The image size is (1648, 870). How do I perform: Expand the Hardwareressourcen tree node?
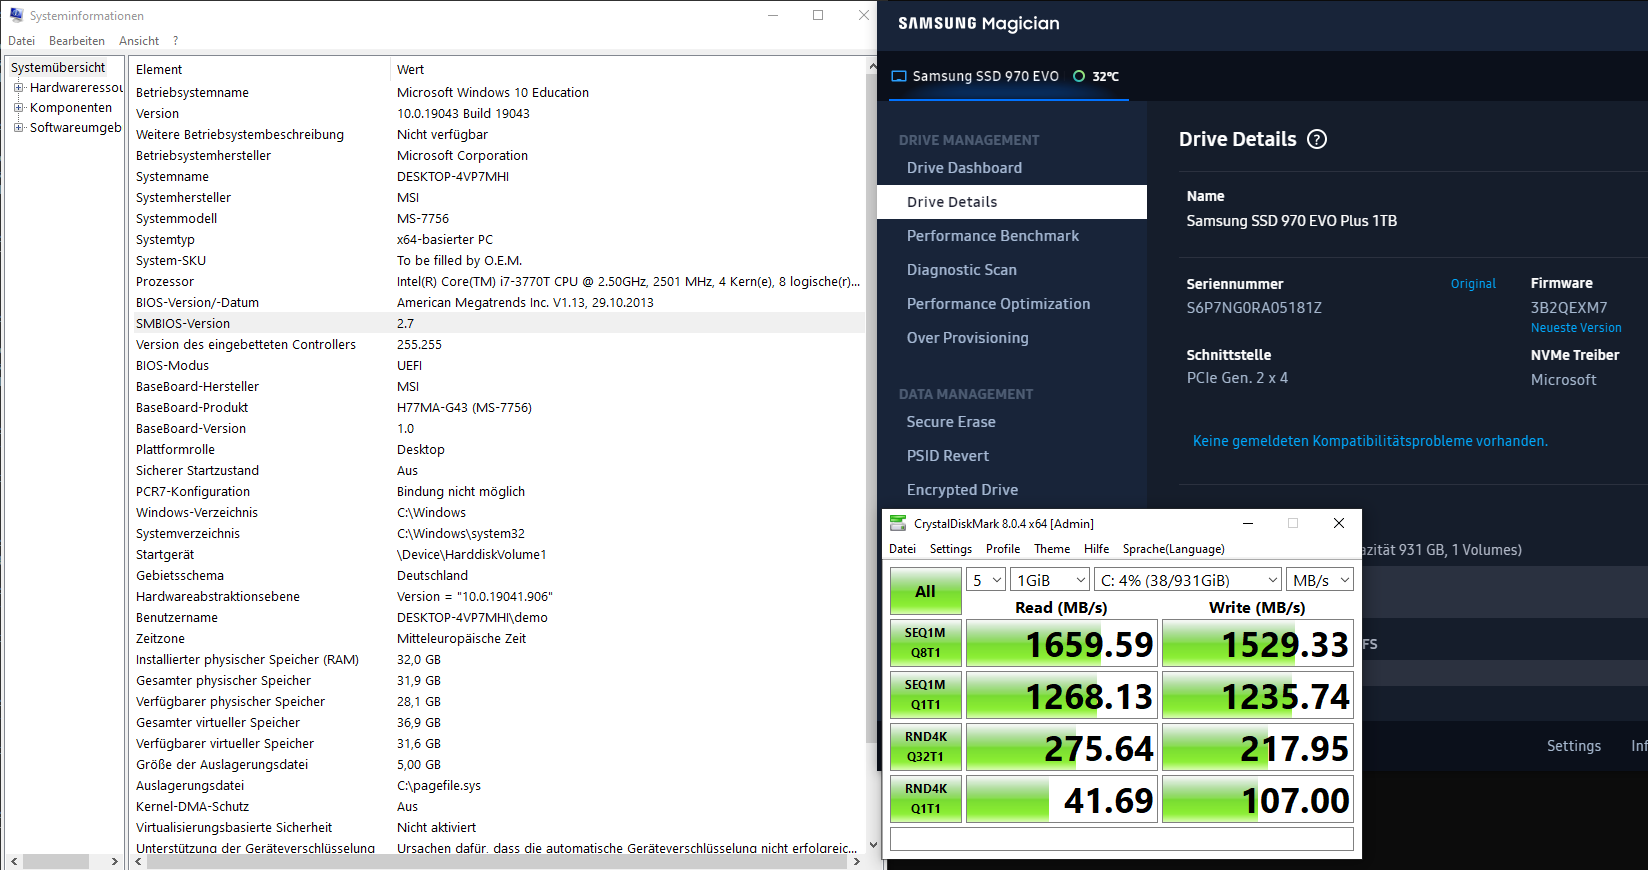tap(18, 87)
